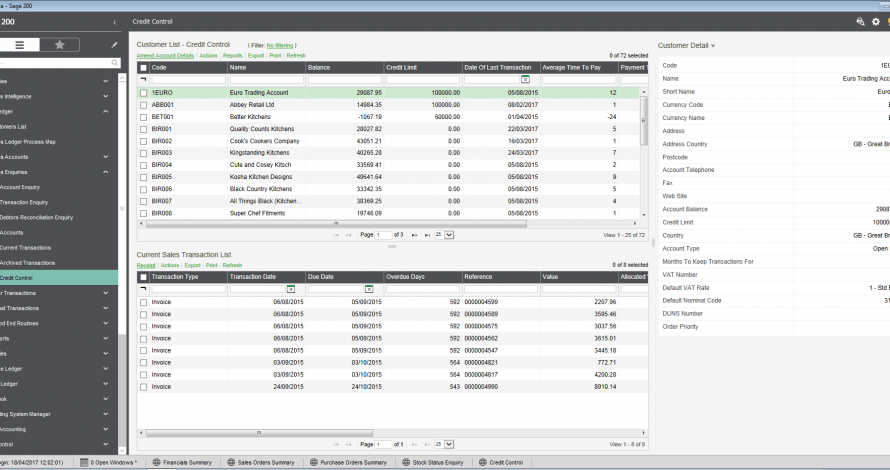Go to previous page in customer list pager
The height and width of the screenshot is (470, 890).
[349, 235]
